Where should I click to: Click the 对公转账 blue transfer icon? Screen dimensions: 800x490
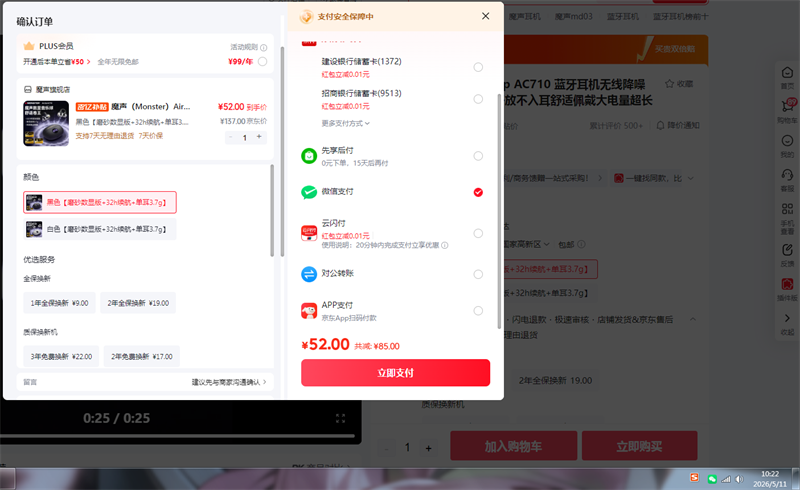(309, 274)
